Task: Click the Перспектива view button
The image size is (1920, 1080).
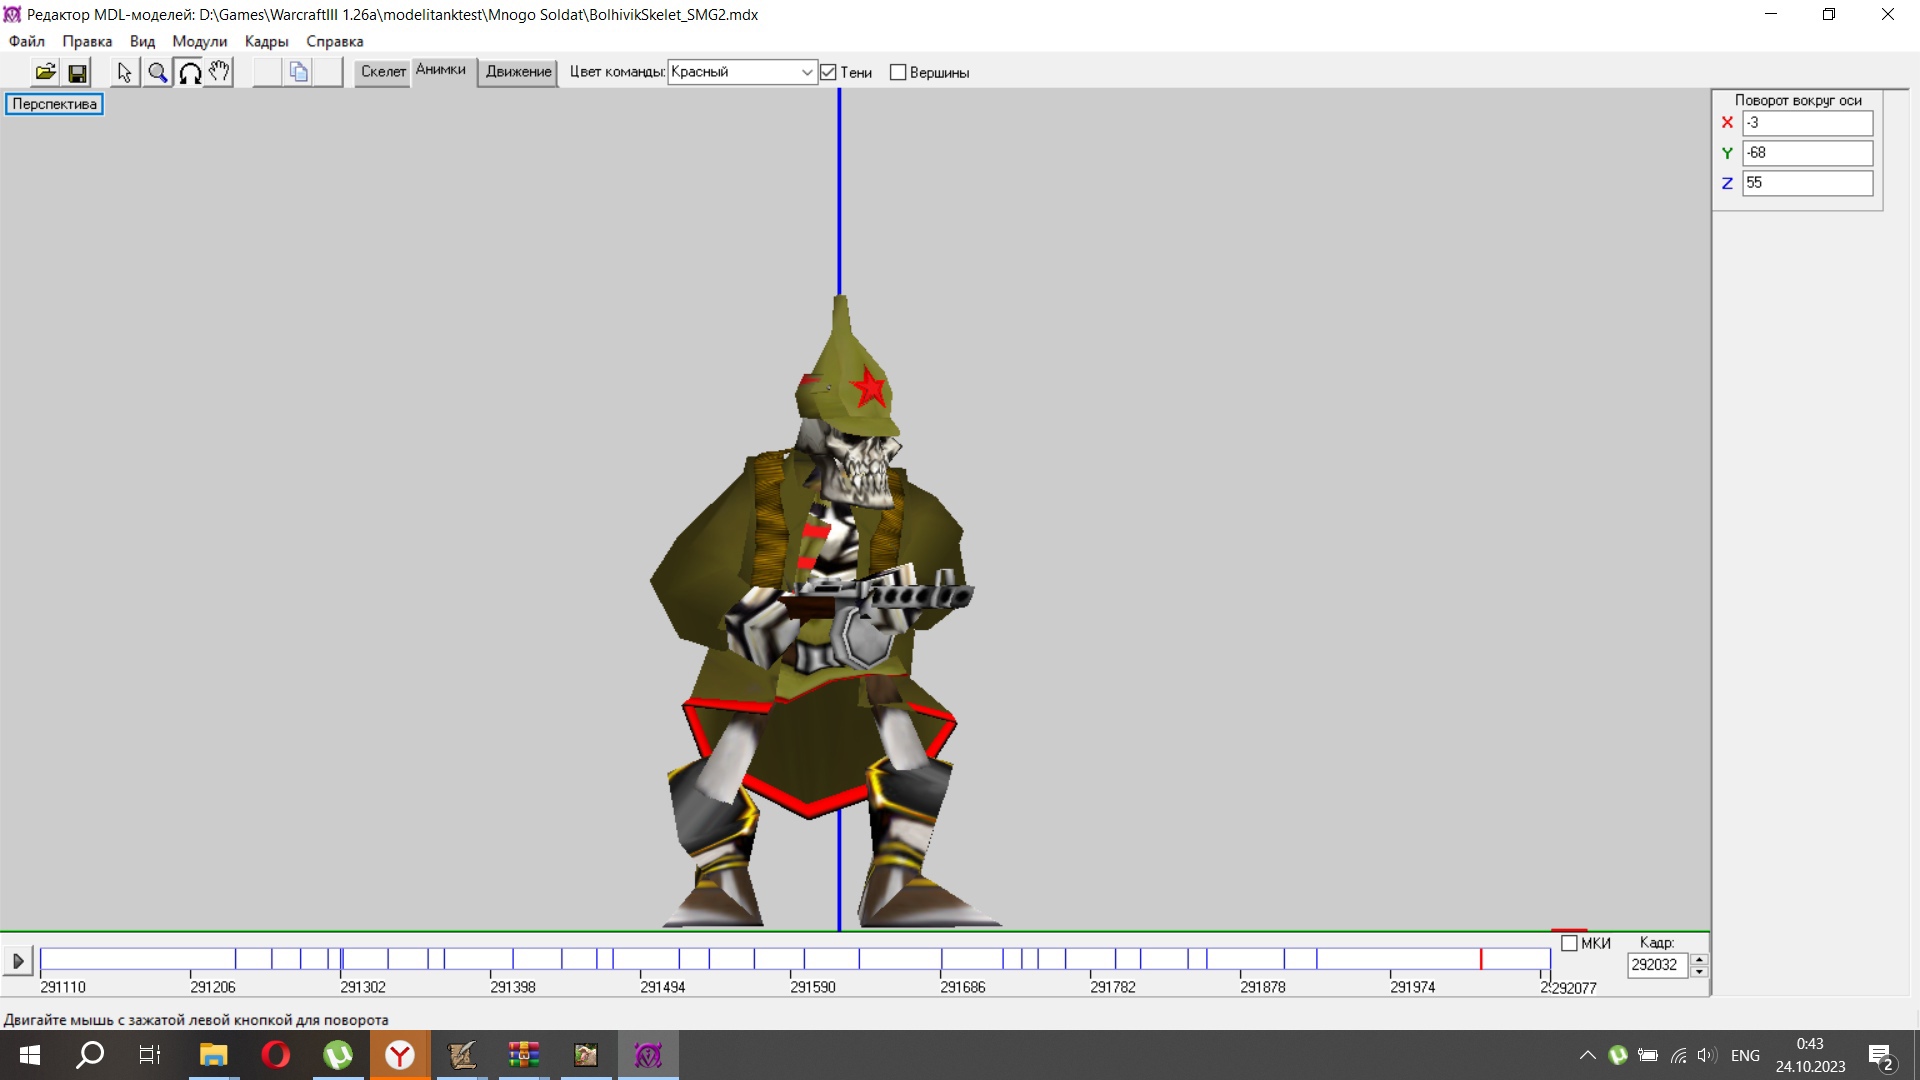Action: (x=54, y=104)
